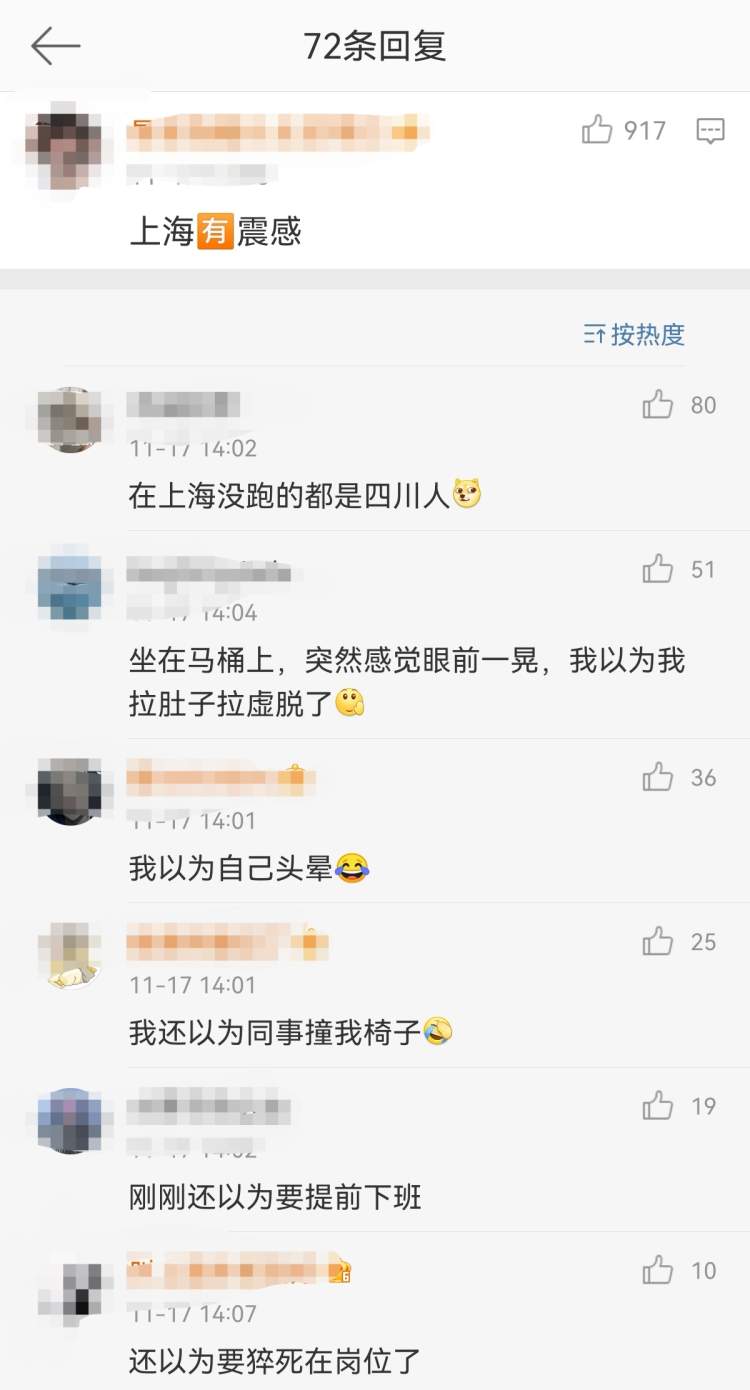Tap the comment 我还以为同事撞我椅子
The image size is (750, 1390).
(291, 1032)
